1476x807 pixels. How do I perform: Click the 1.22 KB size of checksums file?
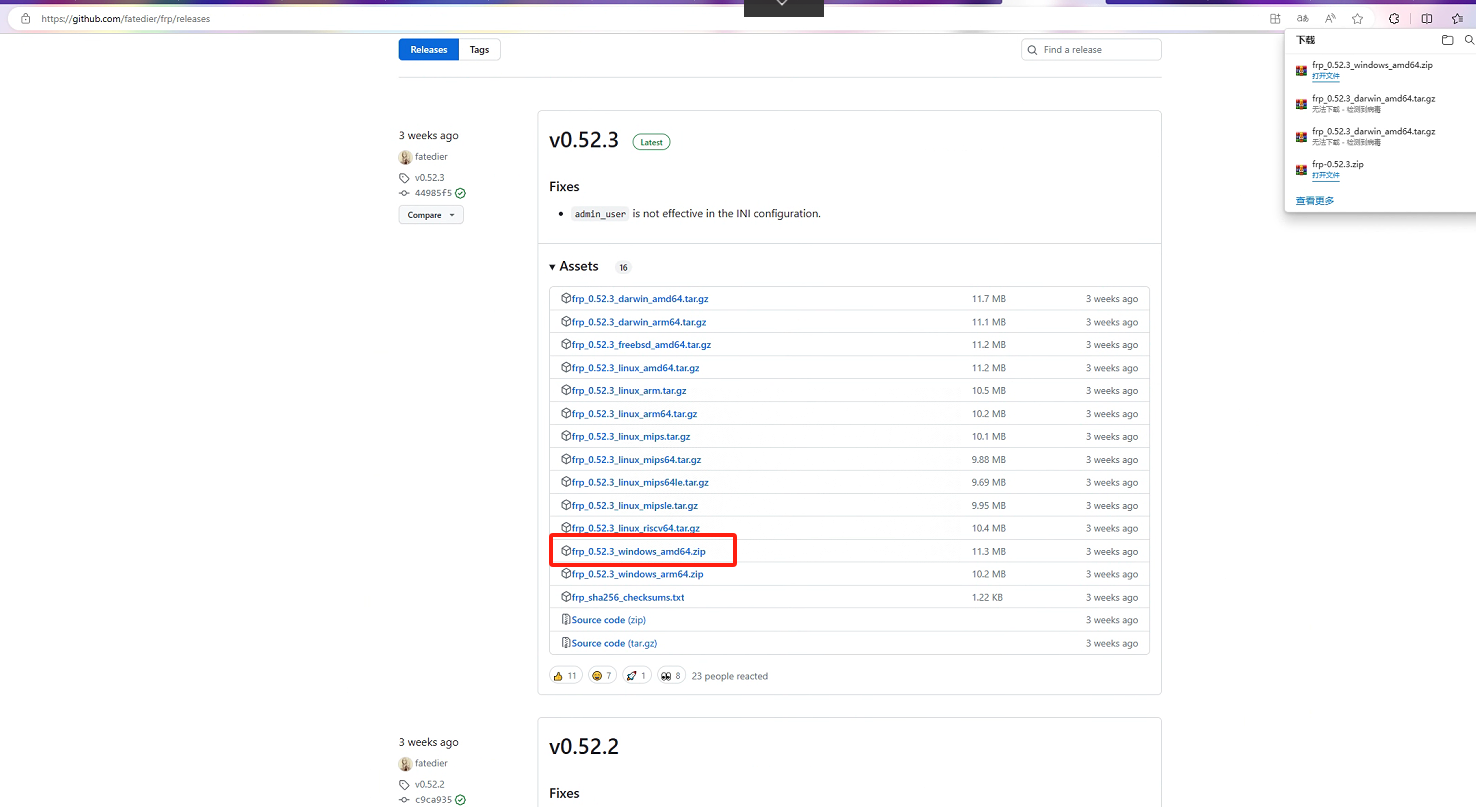[987, 597]
